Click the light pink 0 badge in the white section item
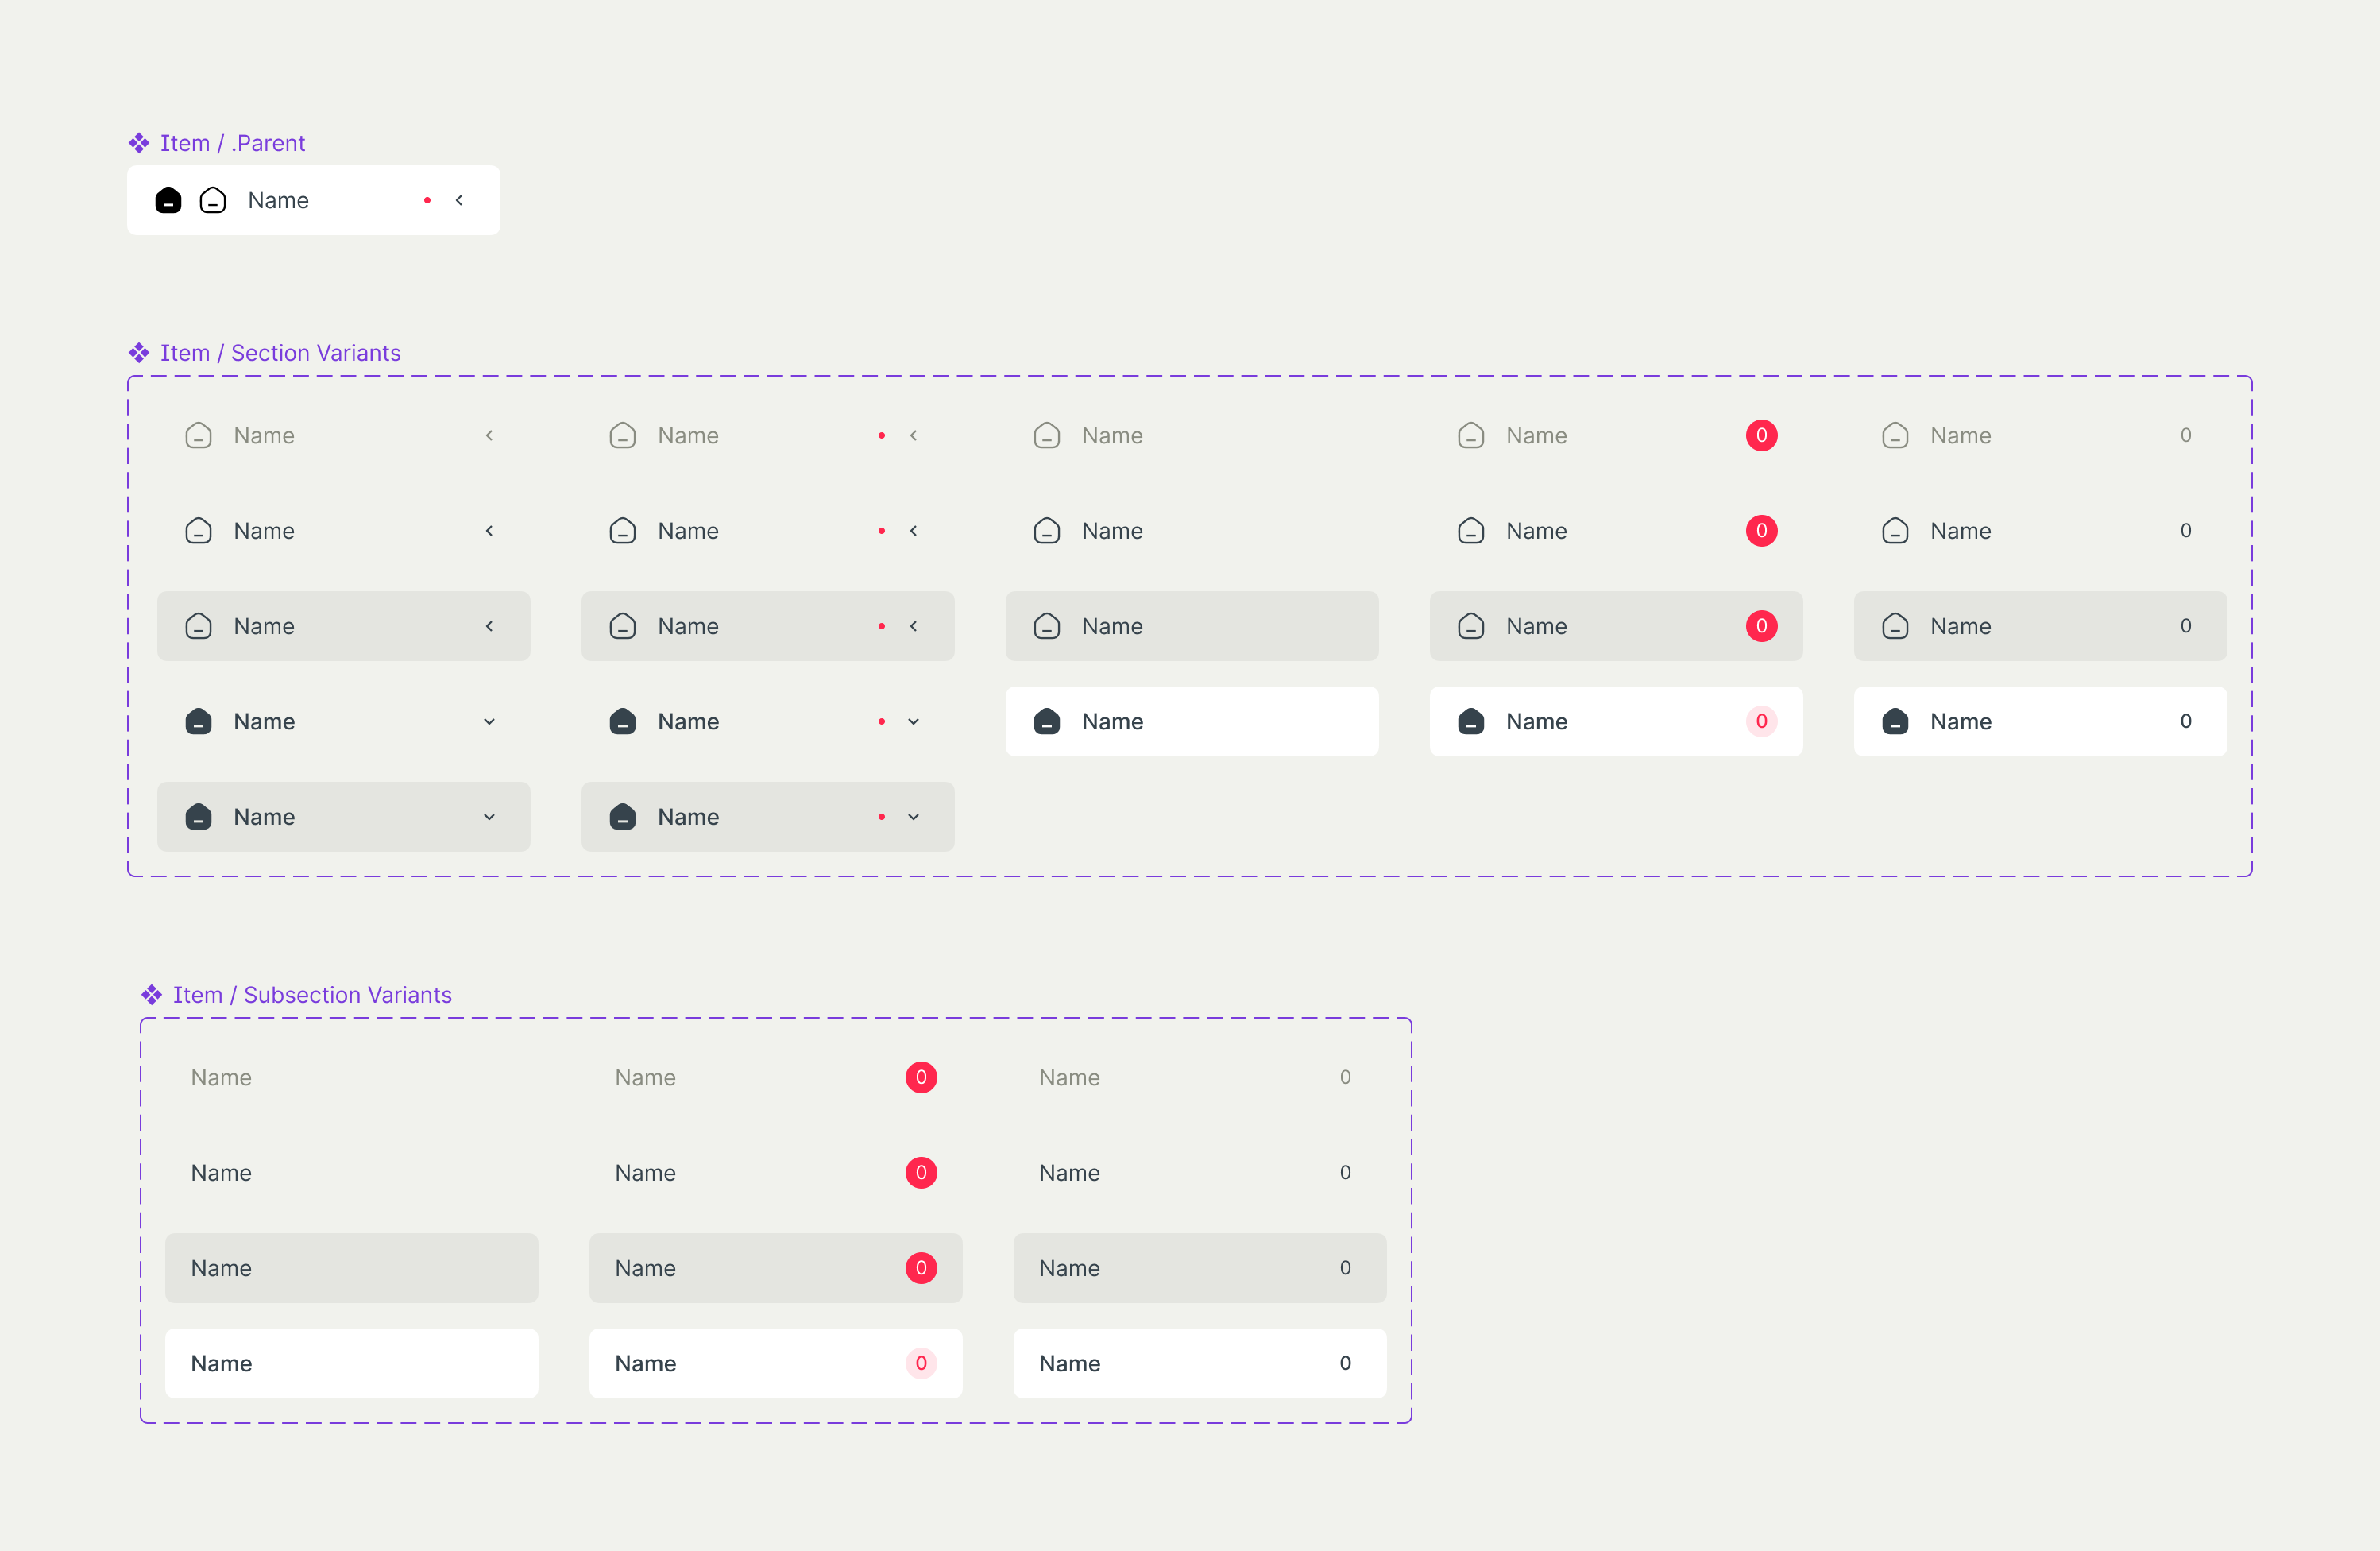 click(x=1761, y=721)
